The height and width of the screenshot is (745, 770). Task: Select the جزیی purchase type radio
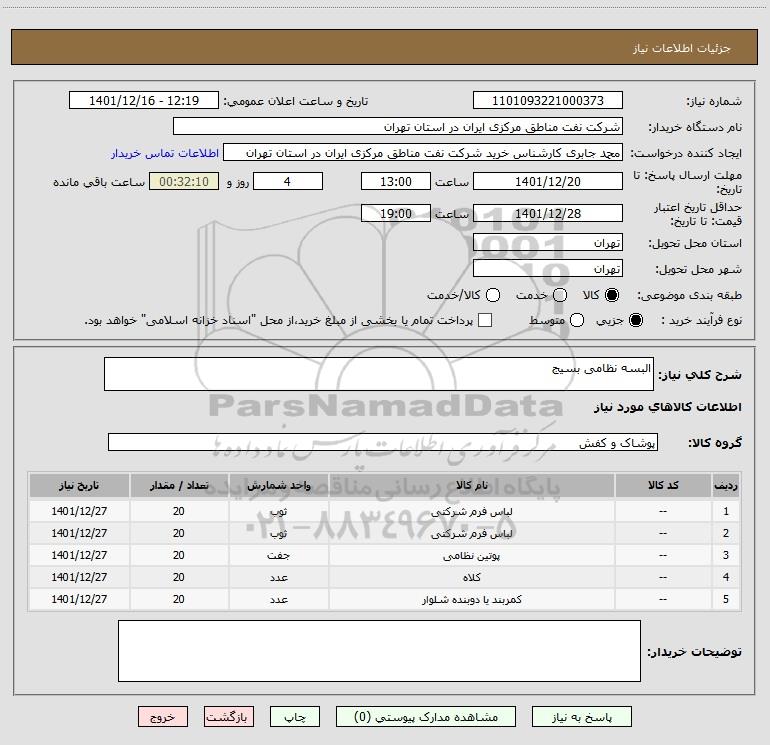(635, 320)
